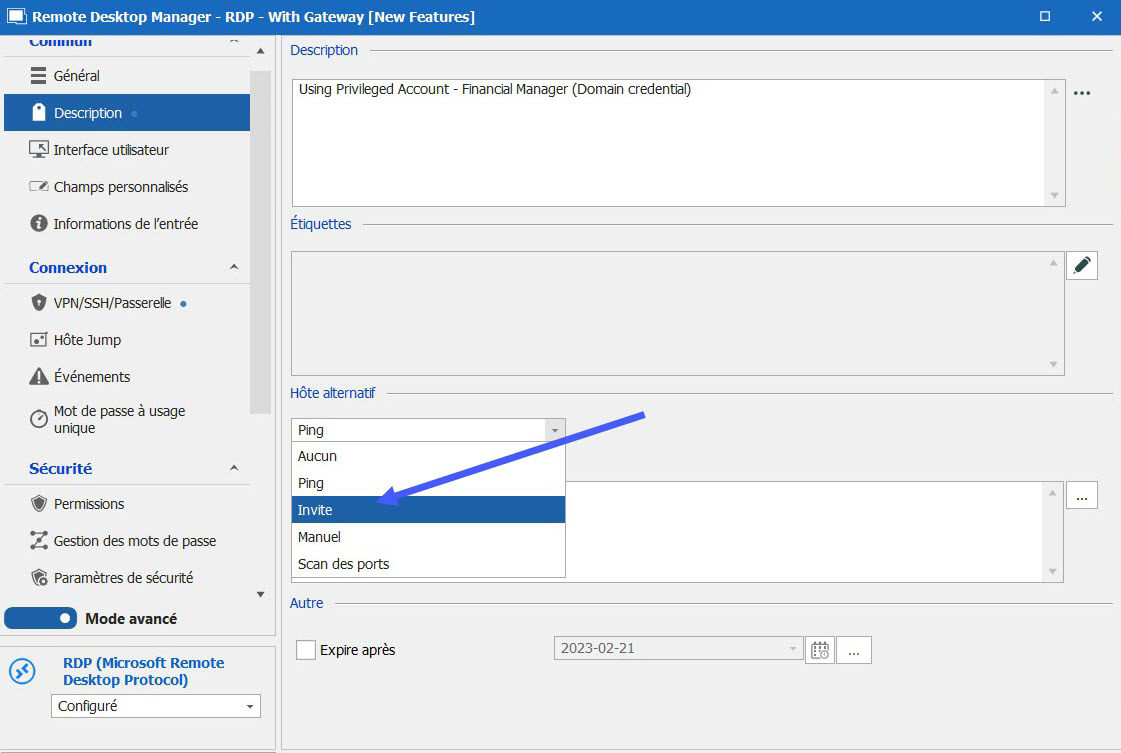Open Général section in sidebar
The image size is (1121, 753).
tap(76, 76)
